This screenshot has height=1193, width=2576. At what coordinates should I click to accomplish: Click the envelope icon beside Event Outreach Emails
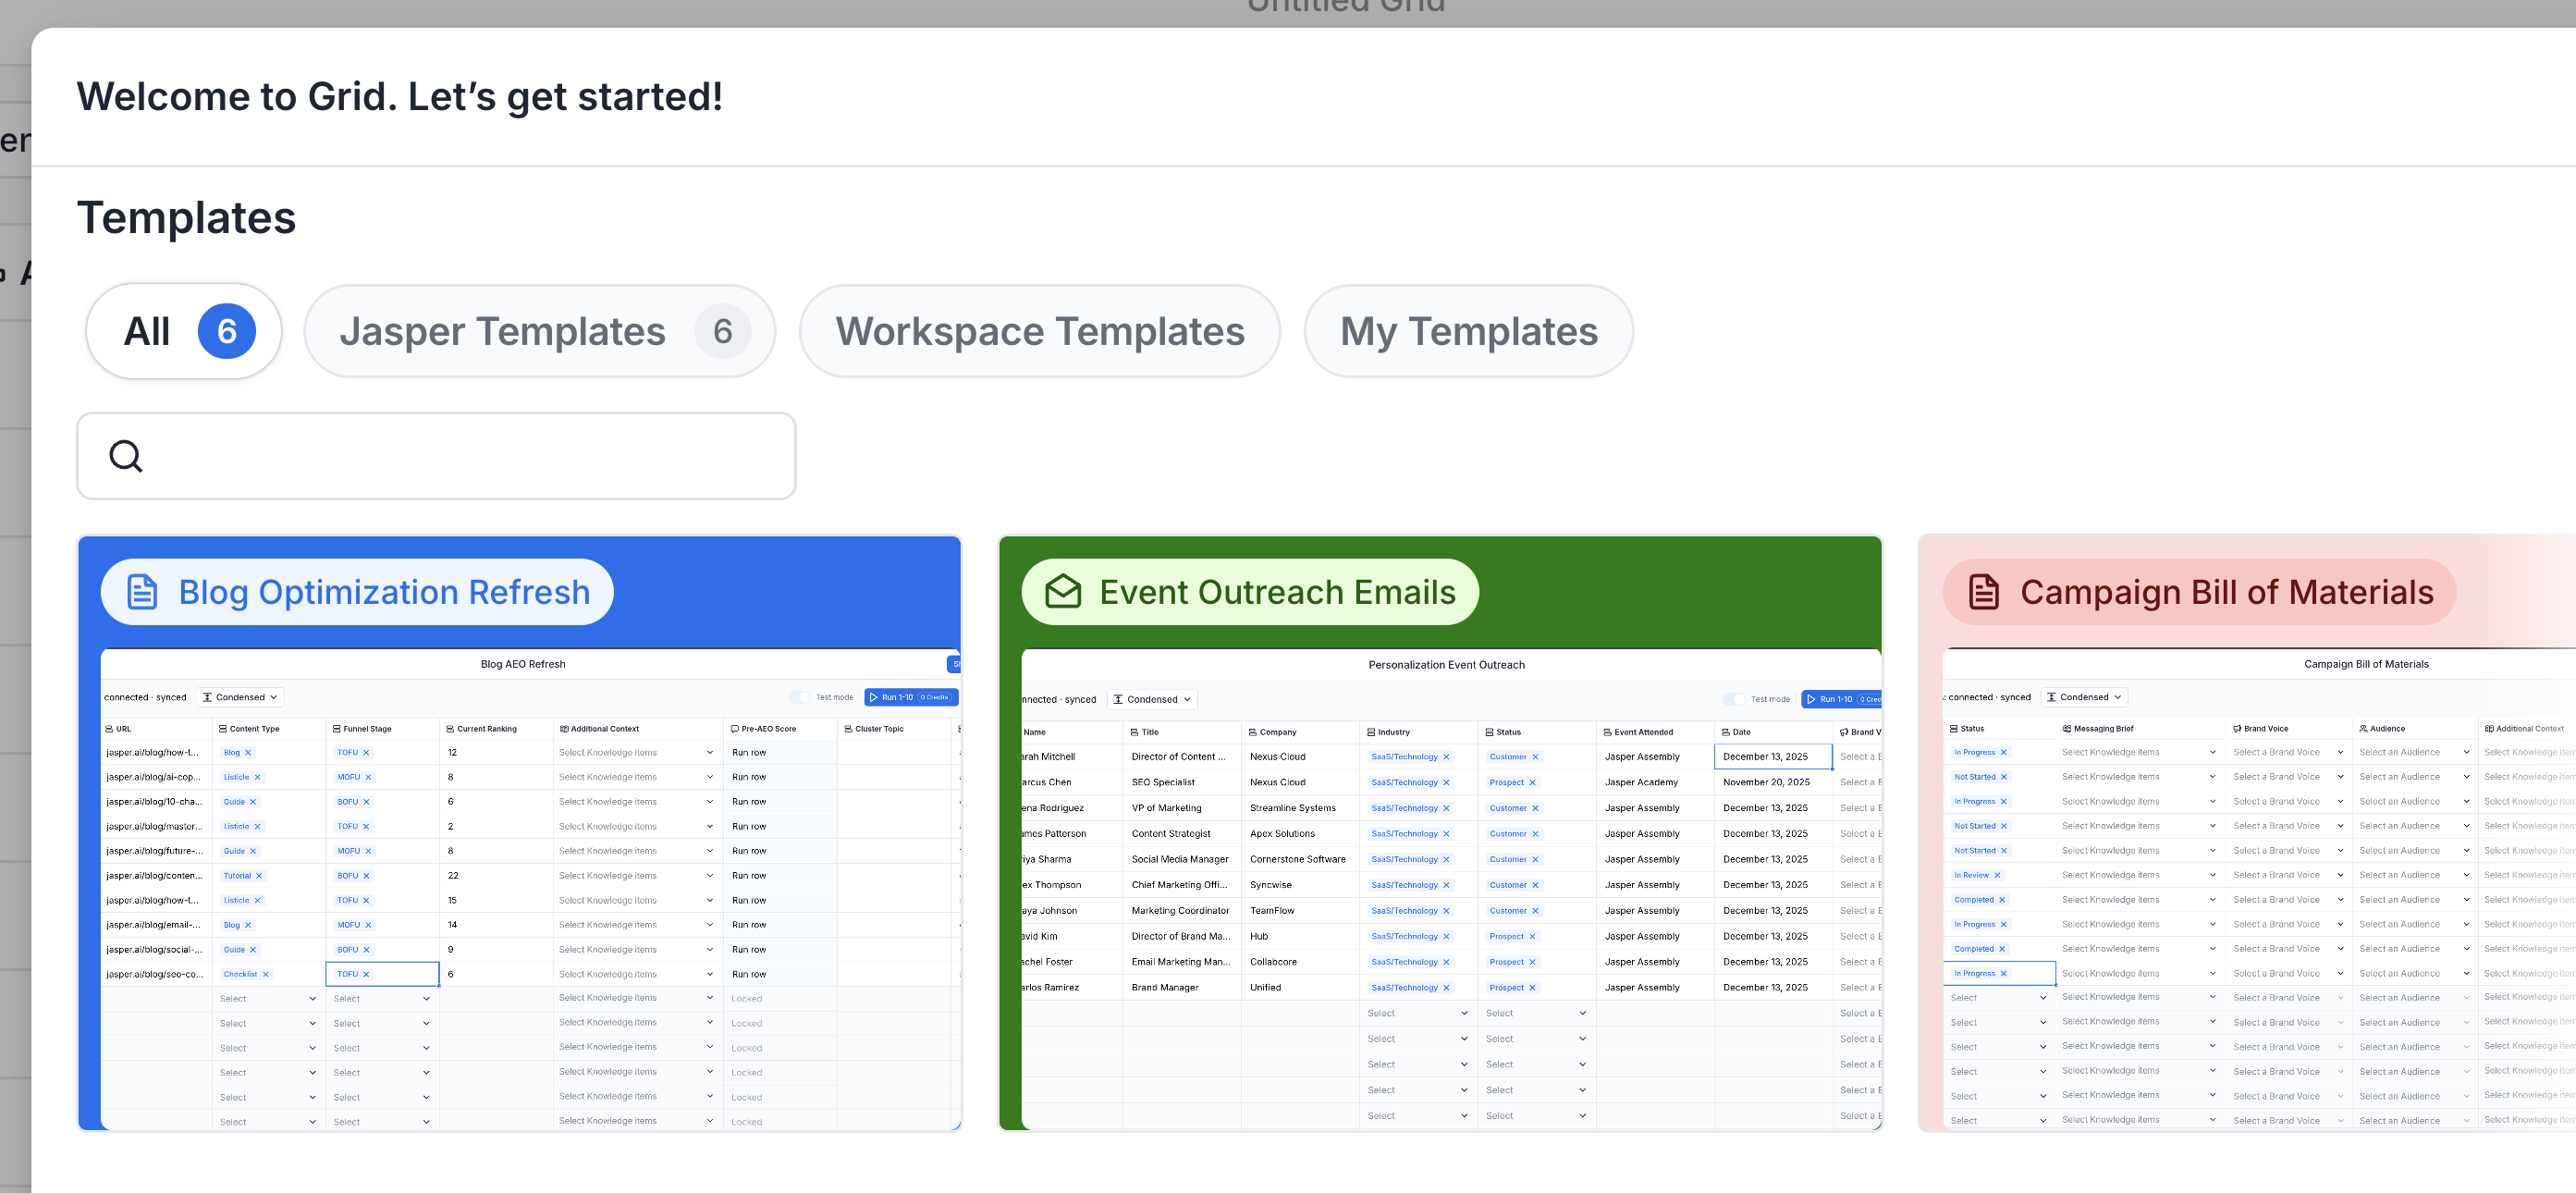[x=1062, y=592]
